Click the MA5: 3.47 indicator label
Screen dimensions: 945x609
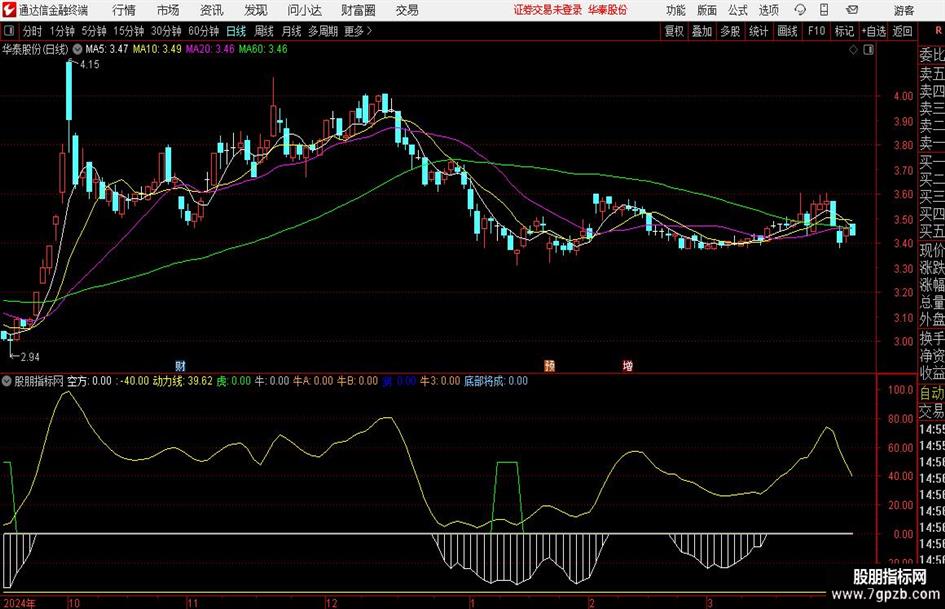[x=107, y=49]
